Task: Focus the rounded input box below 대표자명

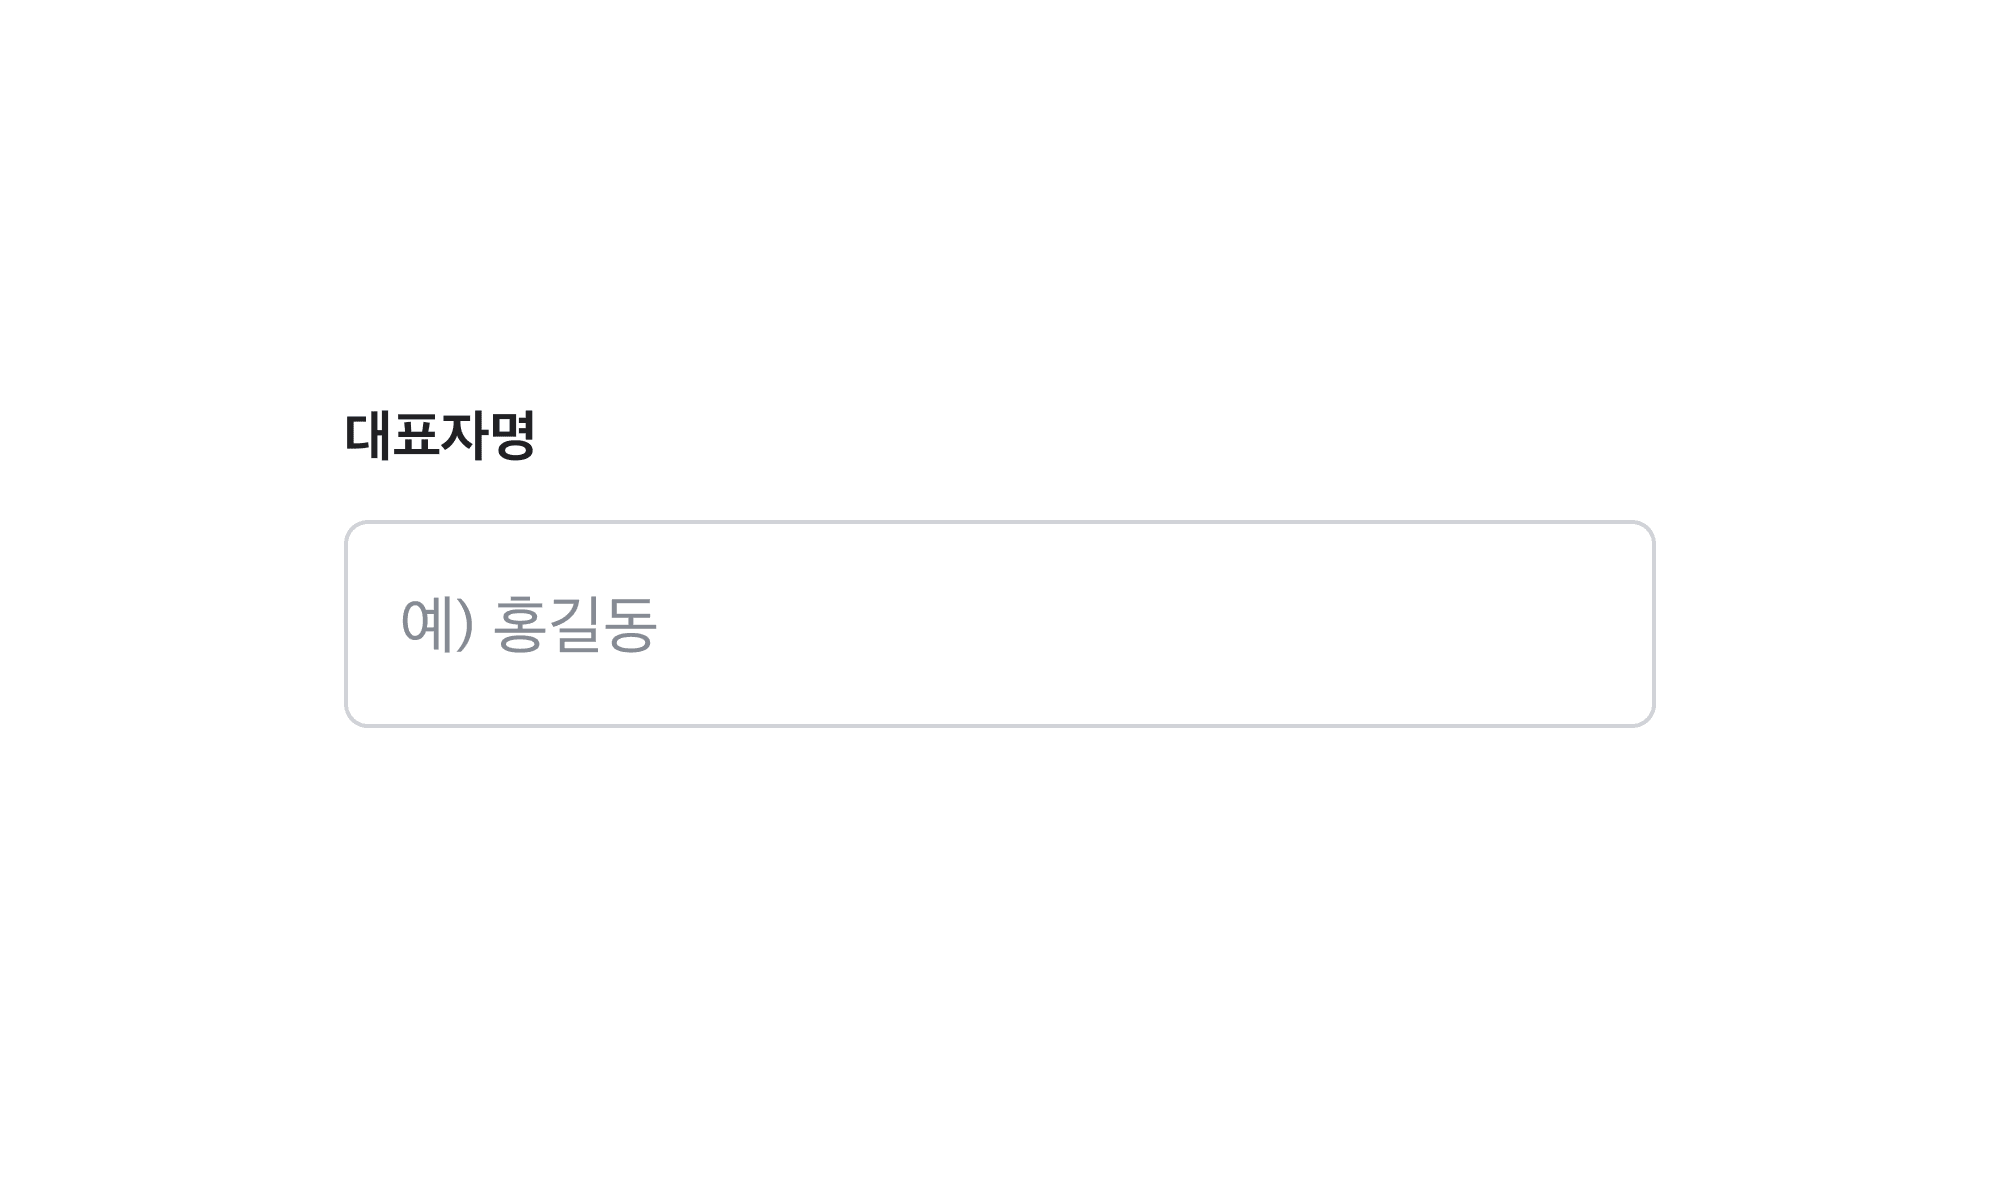Action: tap(1000, 624)
